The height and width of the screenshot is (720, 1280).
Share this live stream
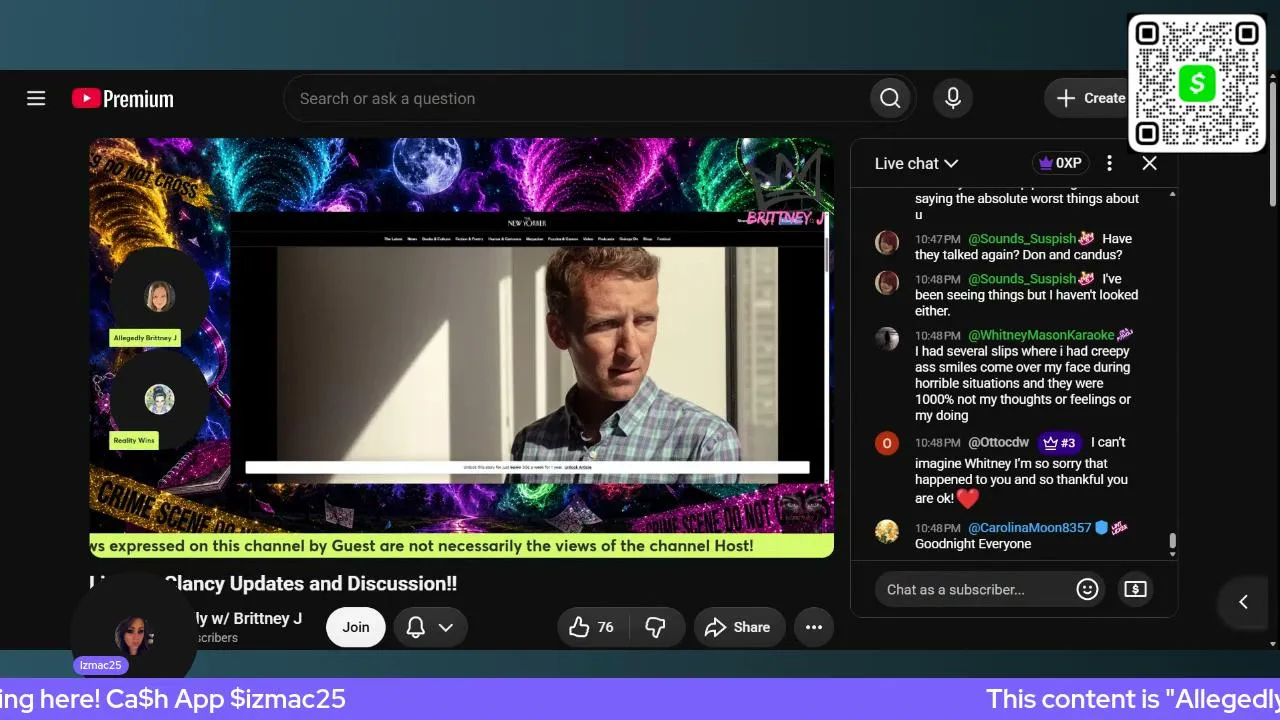tap(738, 627)
